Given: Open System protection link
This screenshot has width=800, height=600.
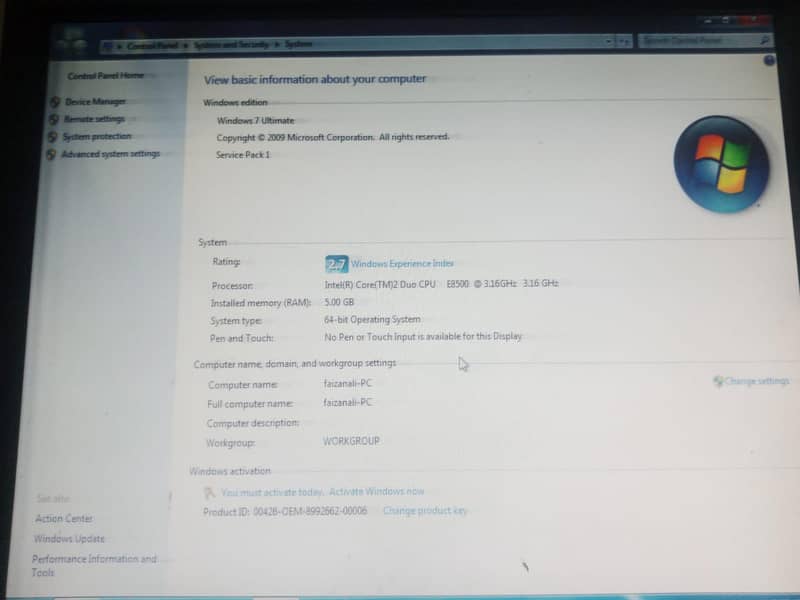Looking at the screenshot, I should pos(97,136).
